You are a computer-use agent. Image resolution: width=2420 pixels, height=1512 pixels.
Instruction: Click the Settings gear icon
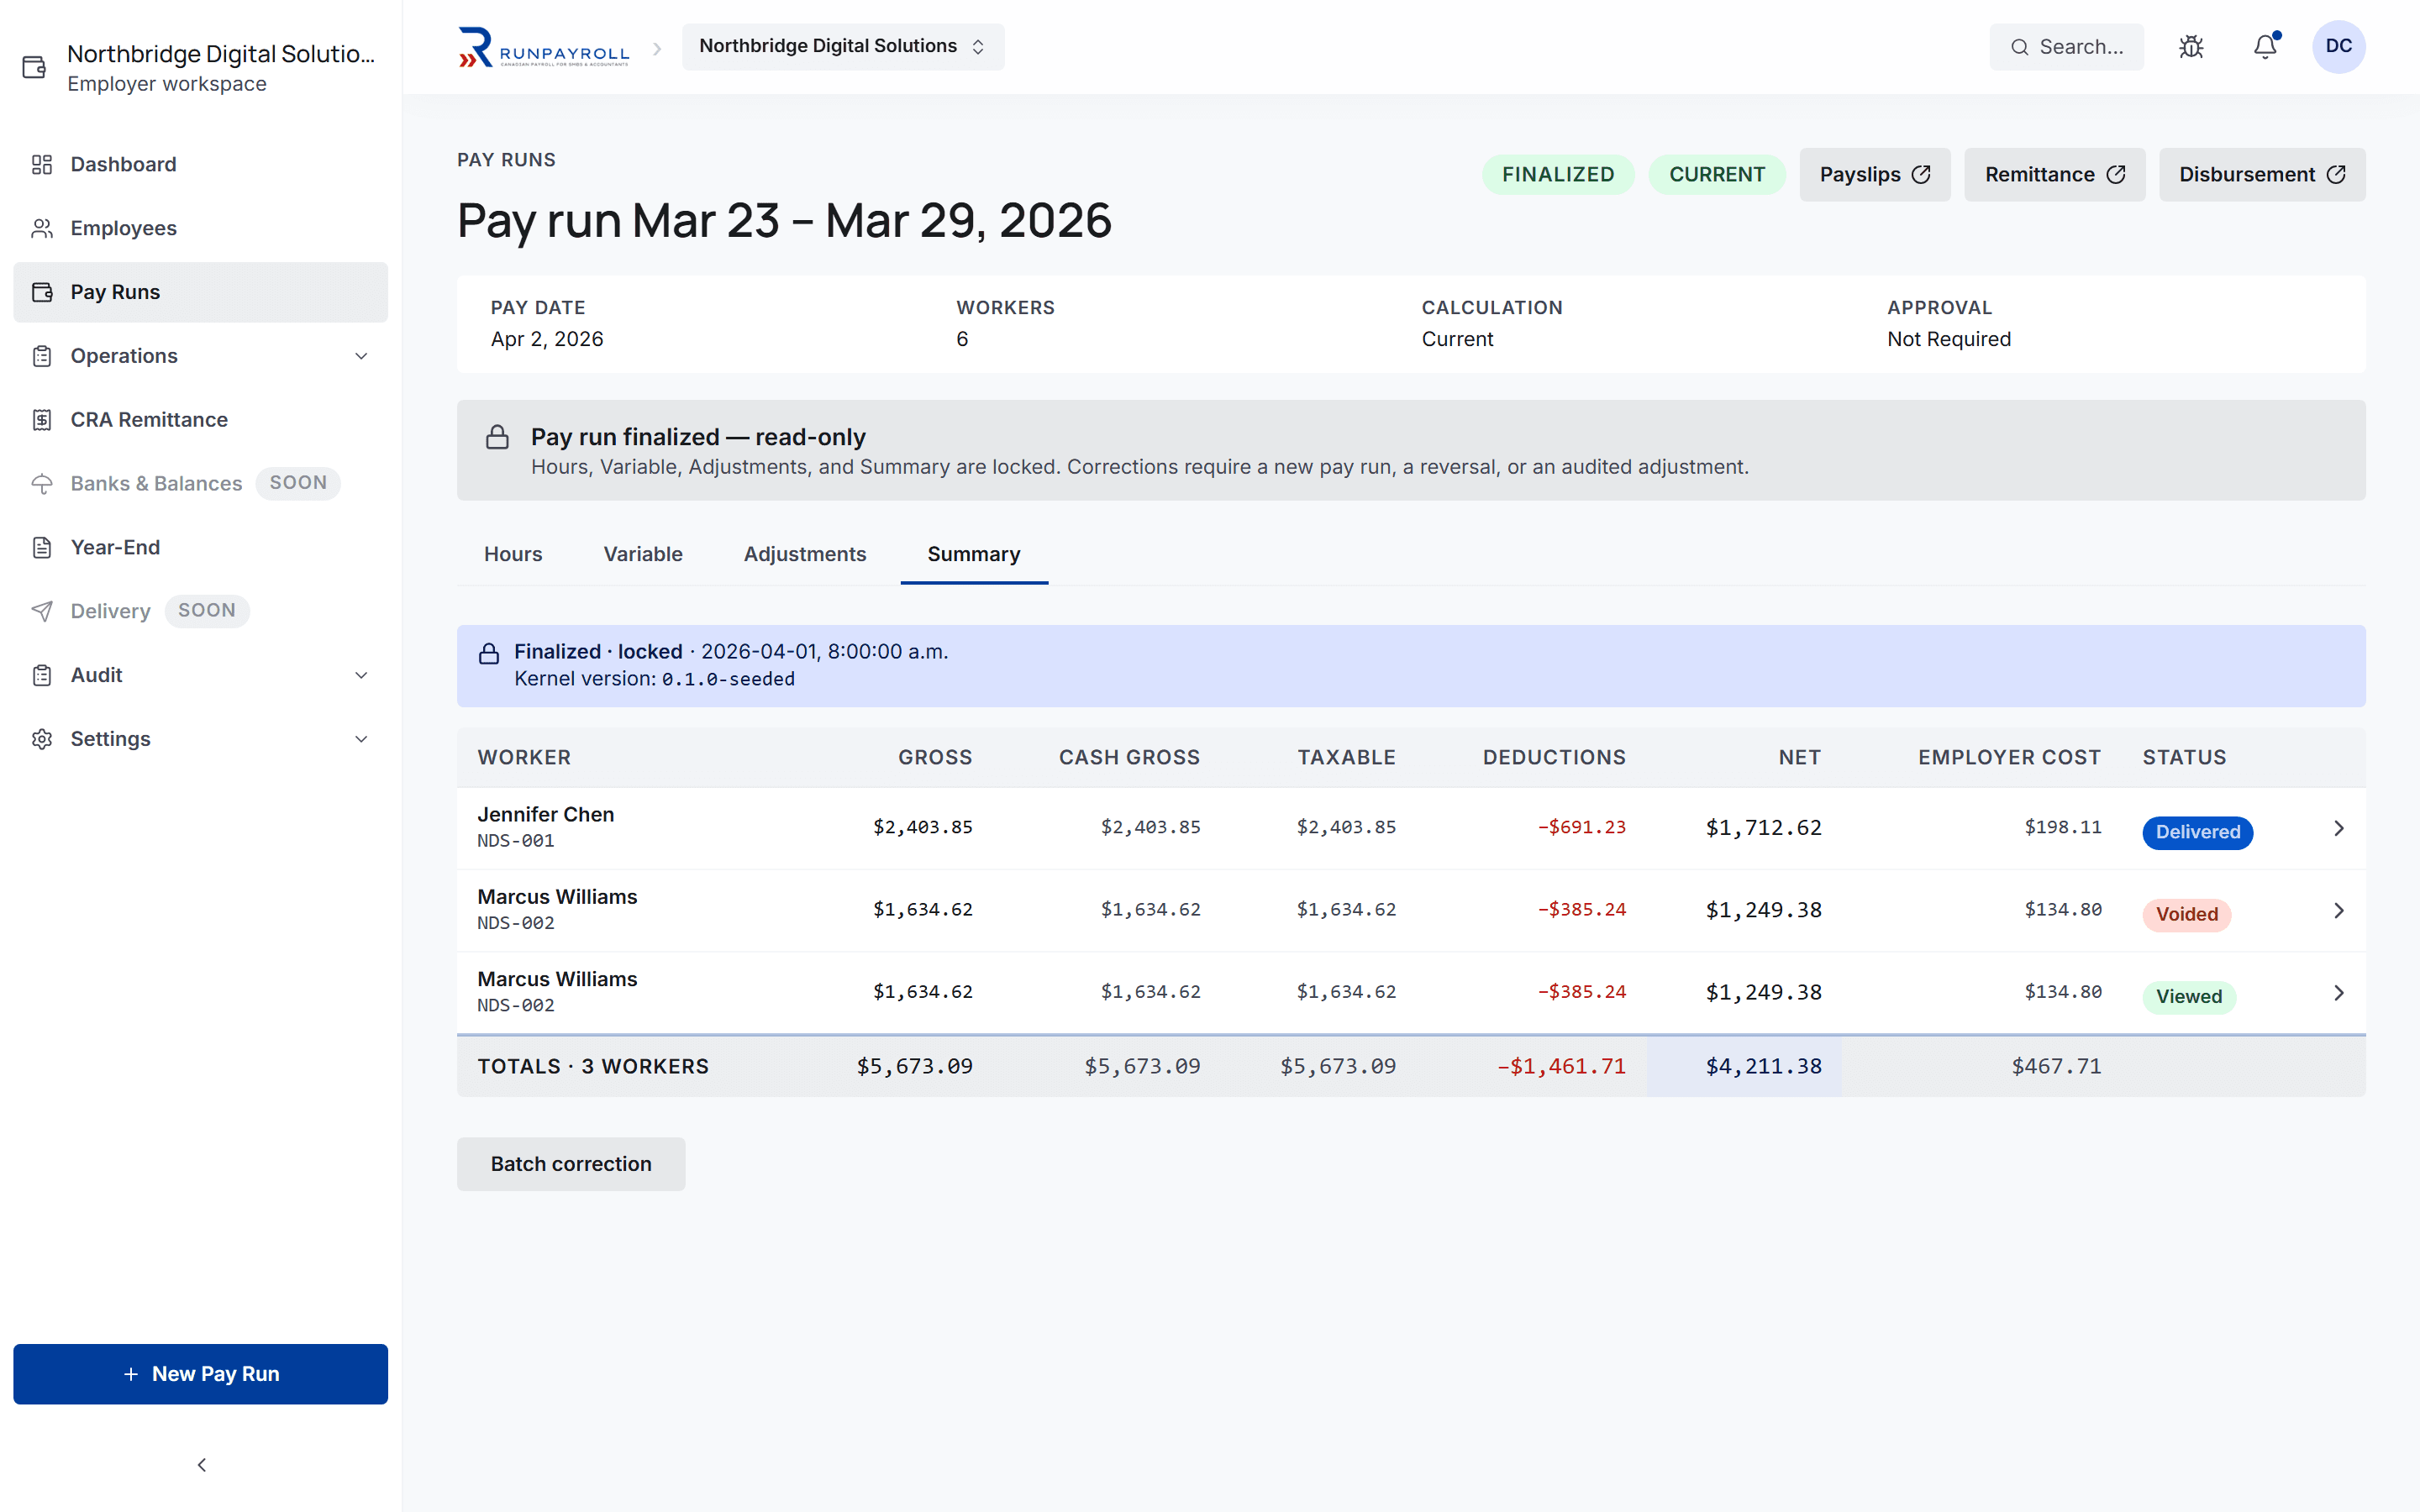point(42,739)
